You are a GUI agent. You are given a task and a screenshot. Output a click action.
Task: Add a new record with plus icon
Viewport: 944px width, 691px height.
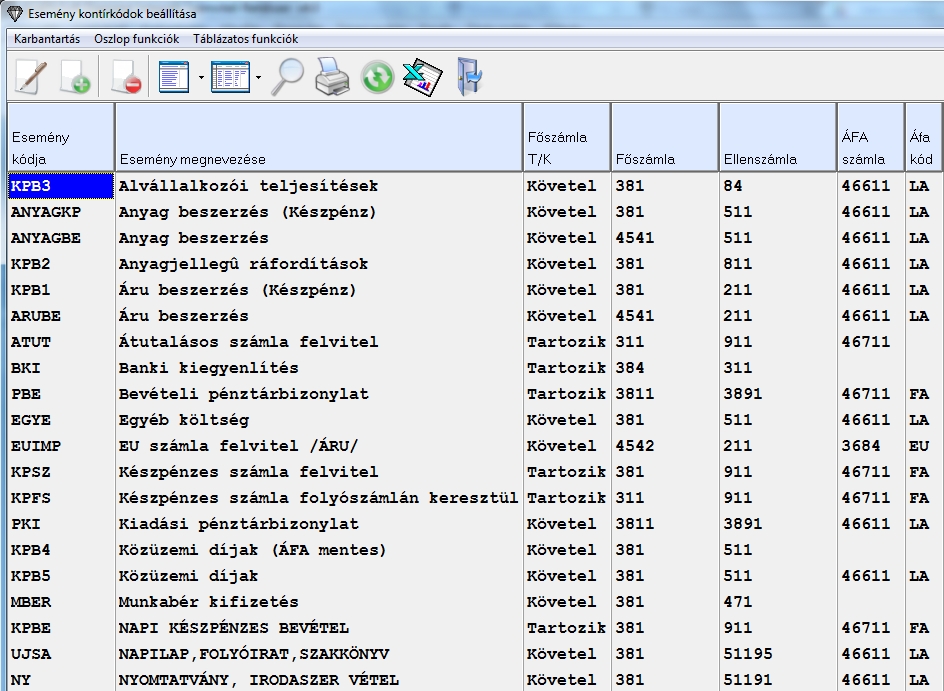(75, 77)
